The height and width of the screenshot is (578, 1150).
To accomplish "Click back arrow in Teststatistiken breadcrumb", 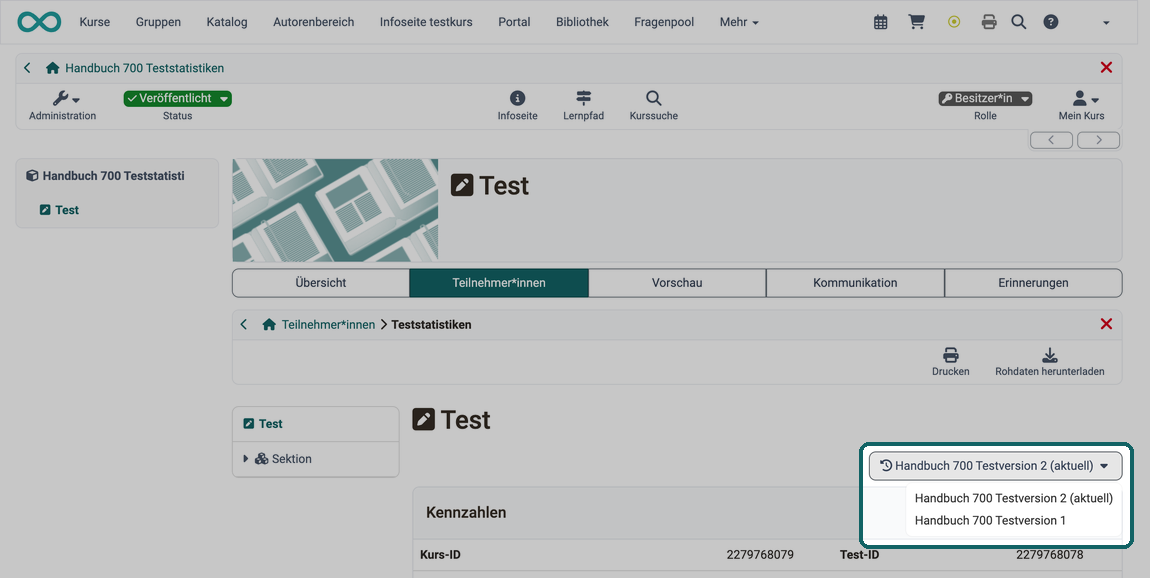I will pyautogui.click(x=244, y=324).
